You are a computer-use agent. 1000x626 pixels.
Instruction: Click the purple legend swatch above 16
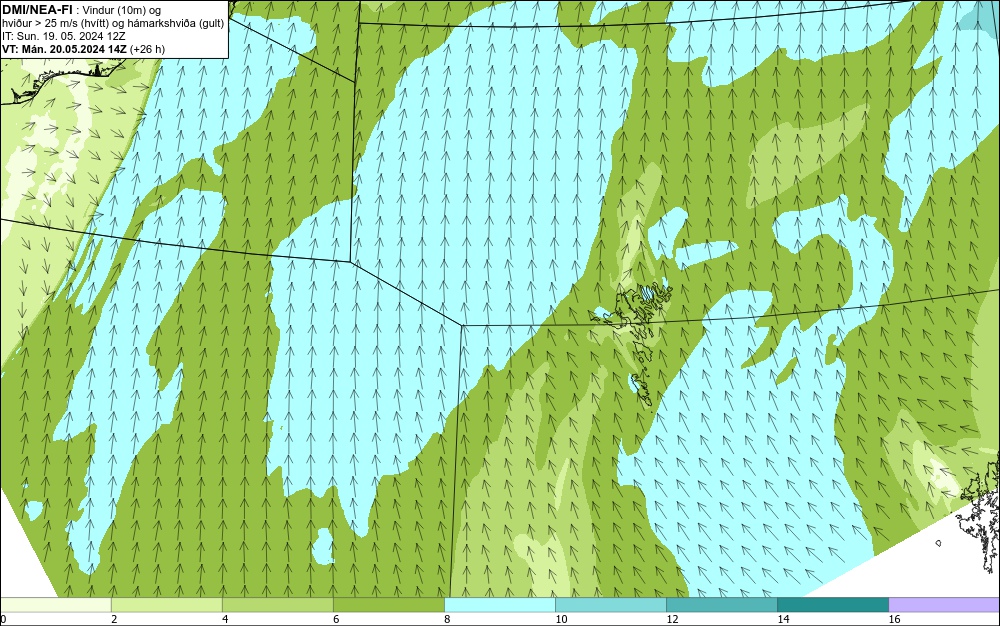pyautogui.click(x=944, y=605)
